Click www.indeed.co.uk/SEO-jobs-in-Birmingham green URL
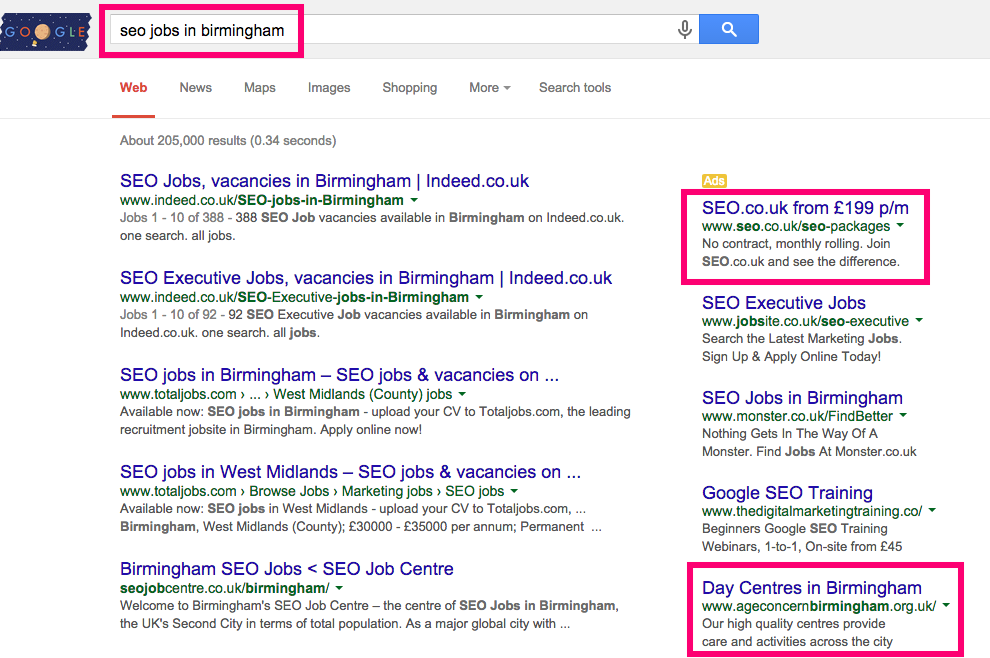Screen dimensions: 990x658 pyautogui.click(x=261, y=200)
